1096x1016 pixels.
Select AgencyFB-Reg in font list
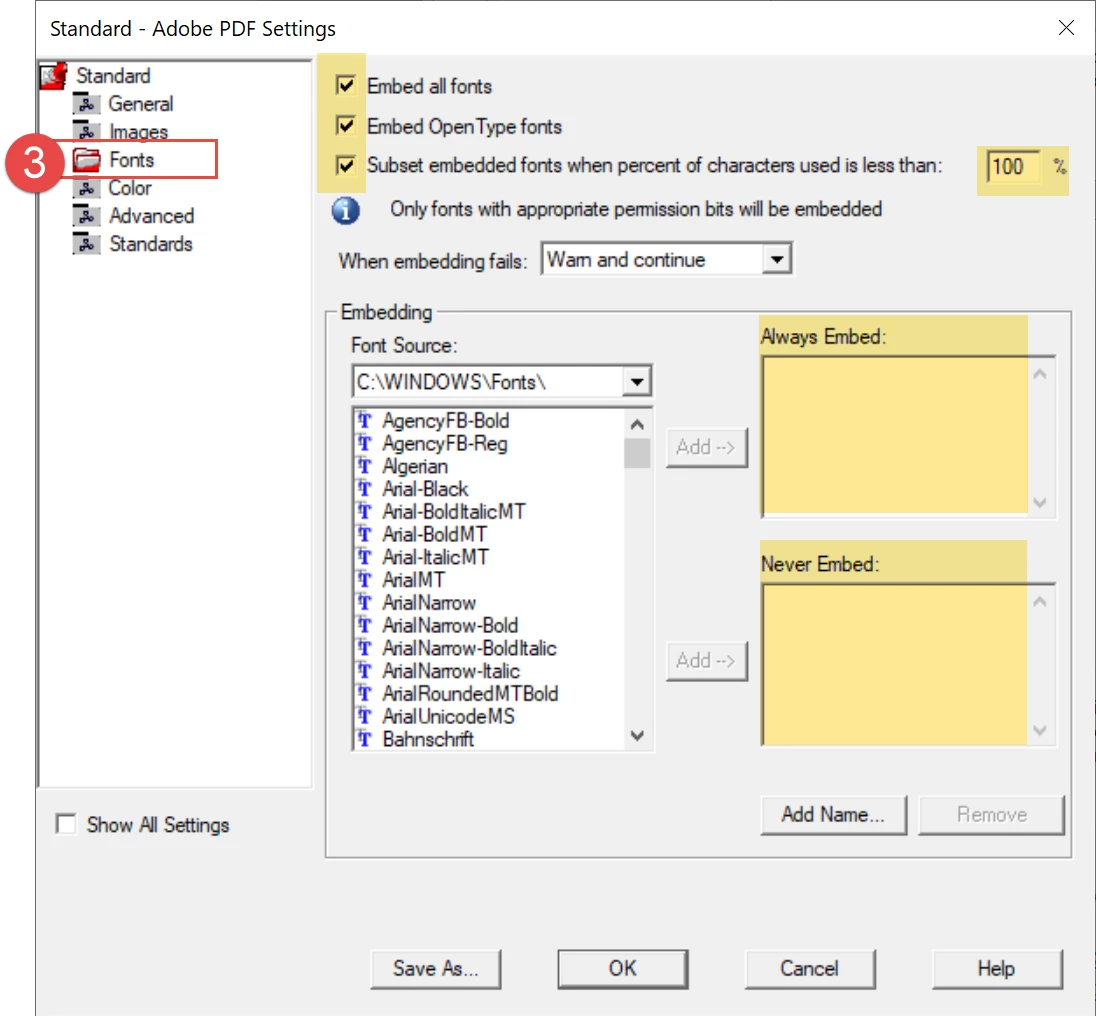[x=445, y=443]
